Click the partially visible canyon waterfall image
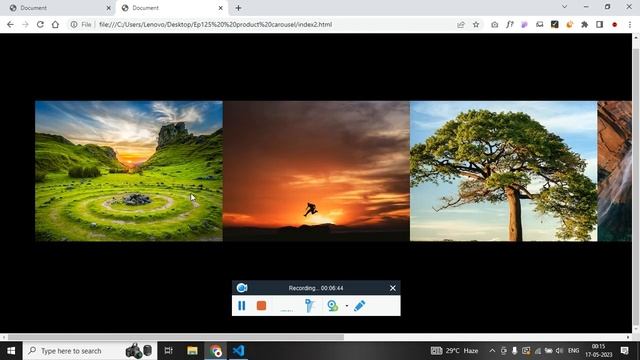The width and height of the screenshot is (640, 360). (x=615, y=171)
